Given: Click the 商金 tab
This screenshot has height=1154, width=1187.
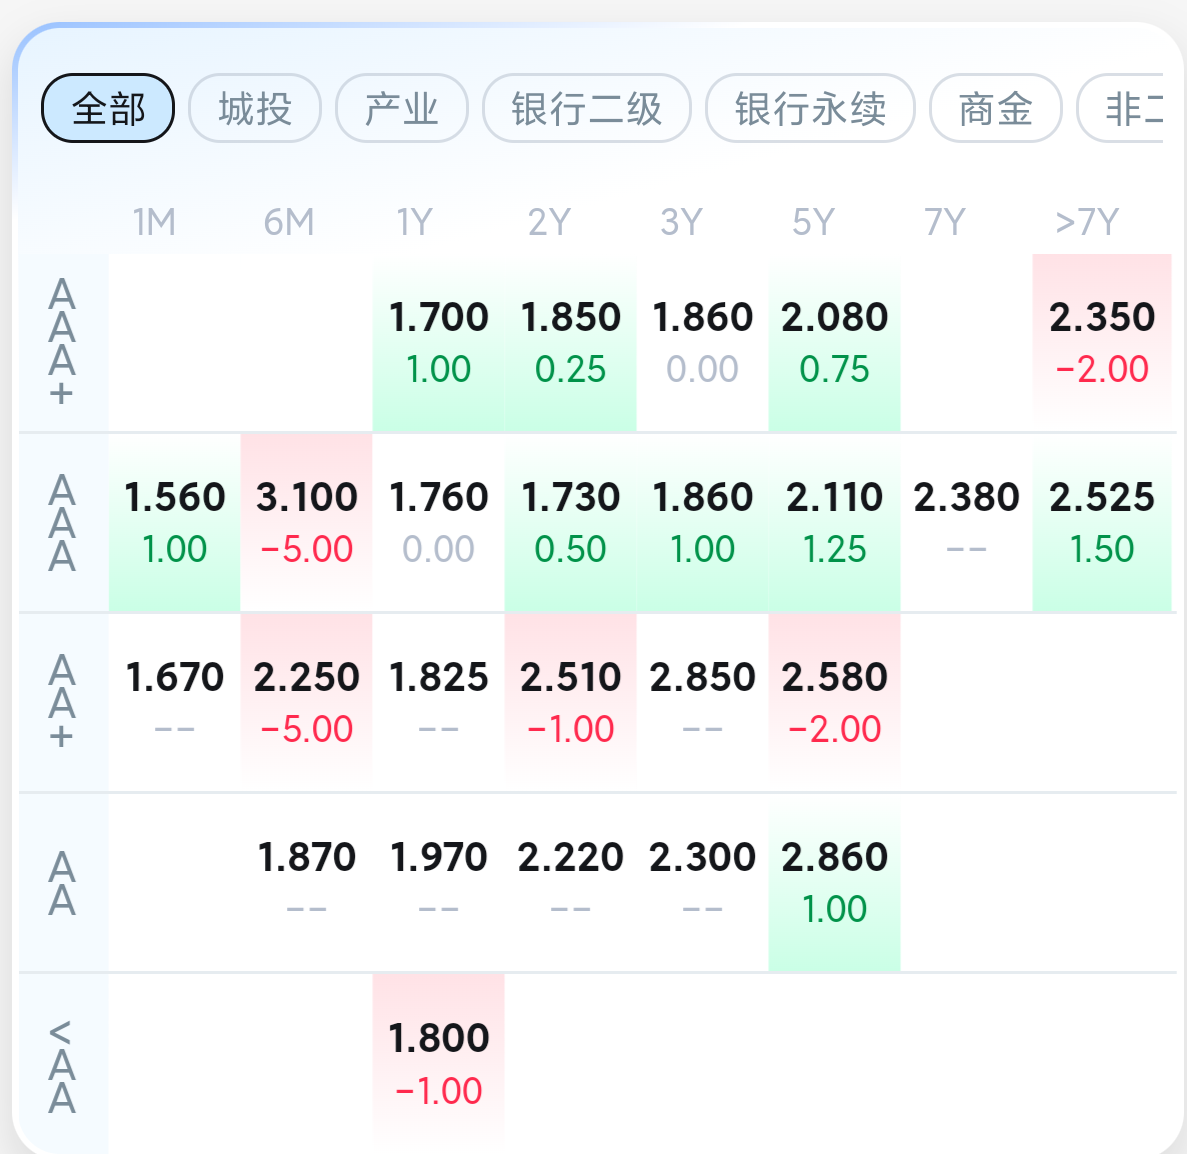Looking at the screenshot, I should tap(995, 108).
